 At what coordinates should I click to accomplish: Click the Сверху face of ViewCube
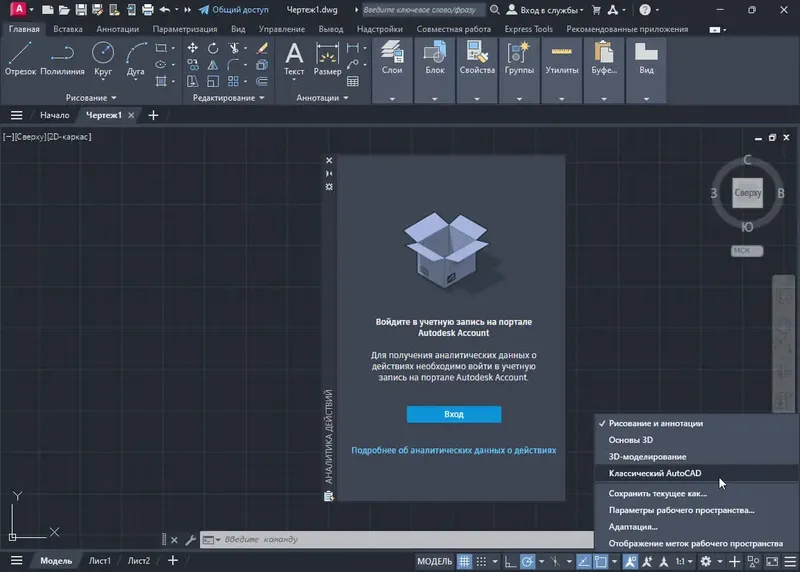[x=747, y=193]
